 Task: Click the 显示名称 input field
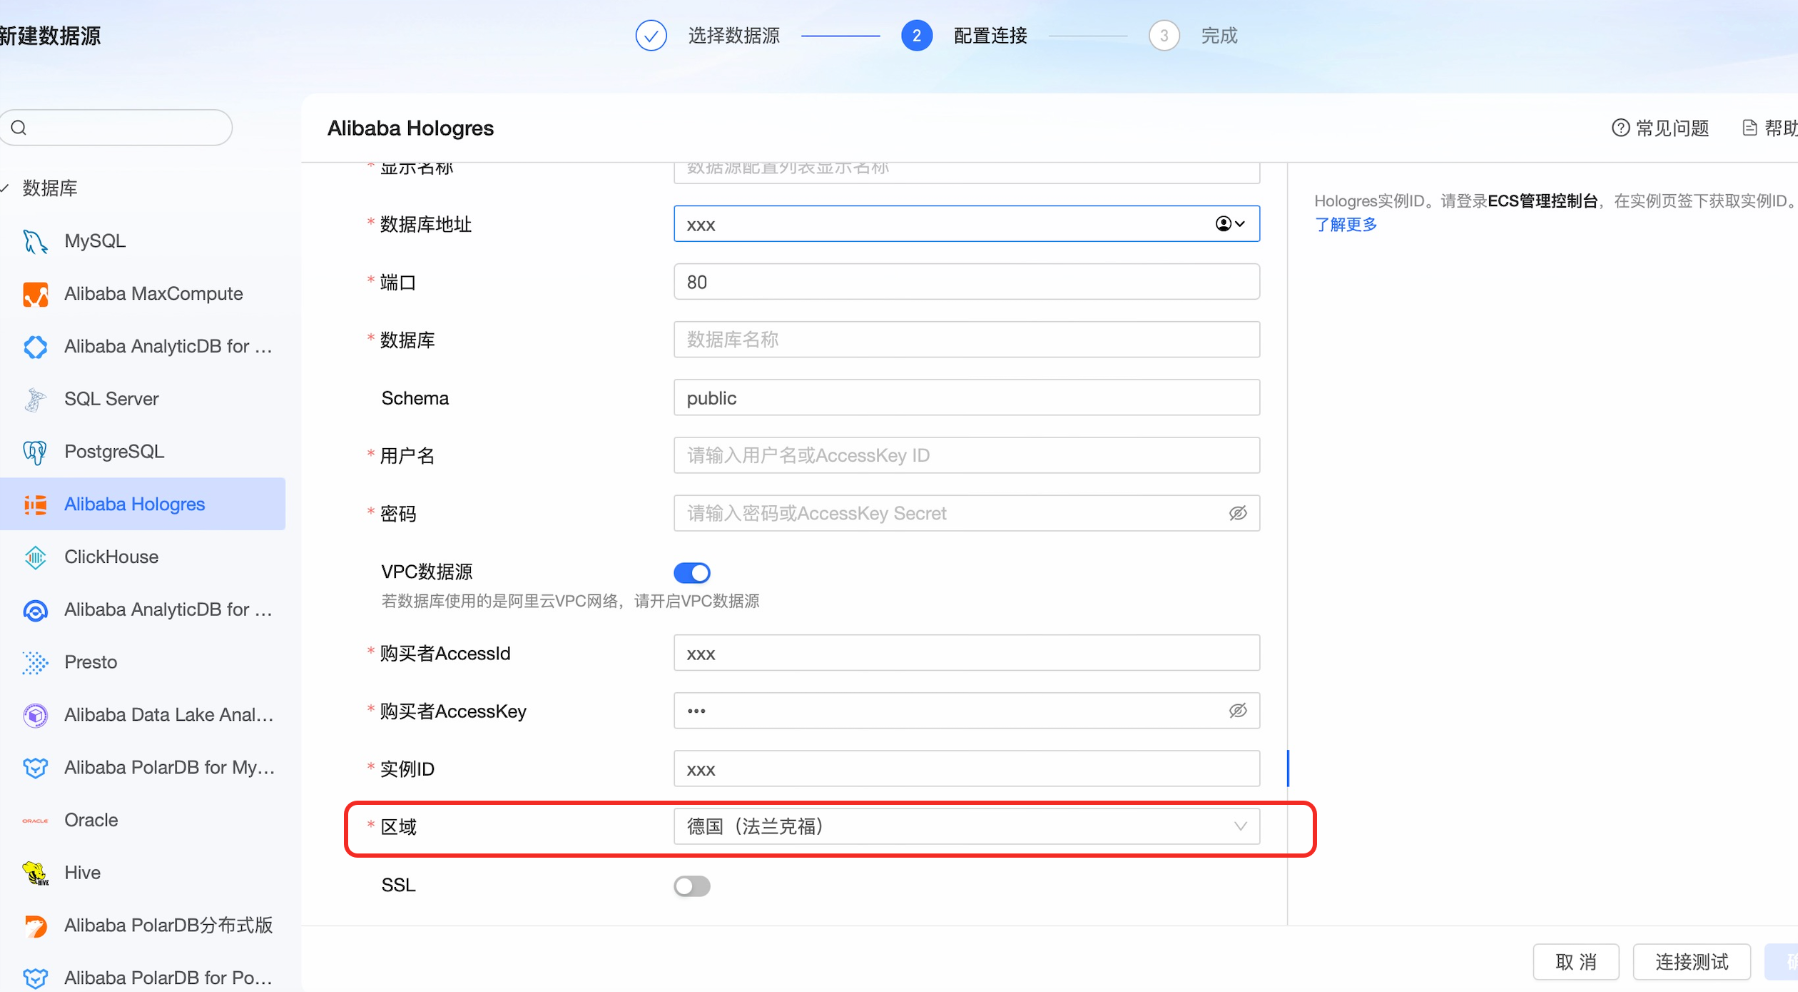(967, 172)
